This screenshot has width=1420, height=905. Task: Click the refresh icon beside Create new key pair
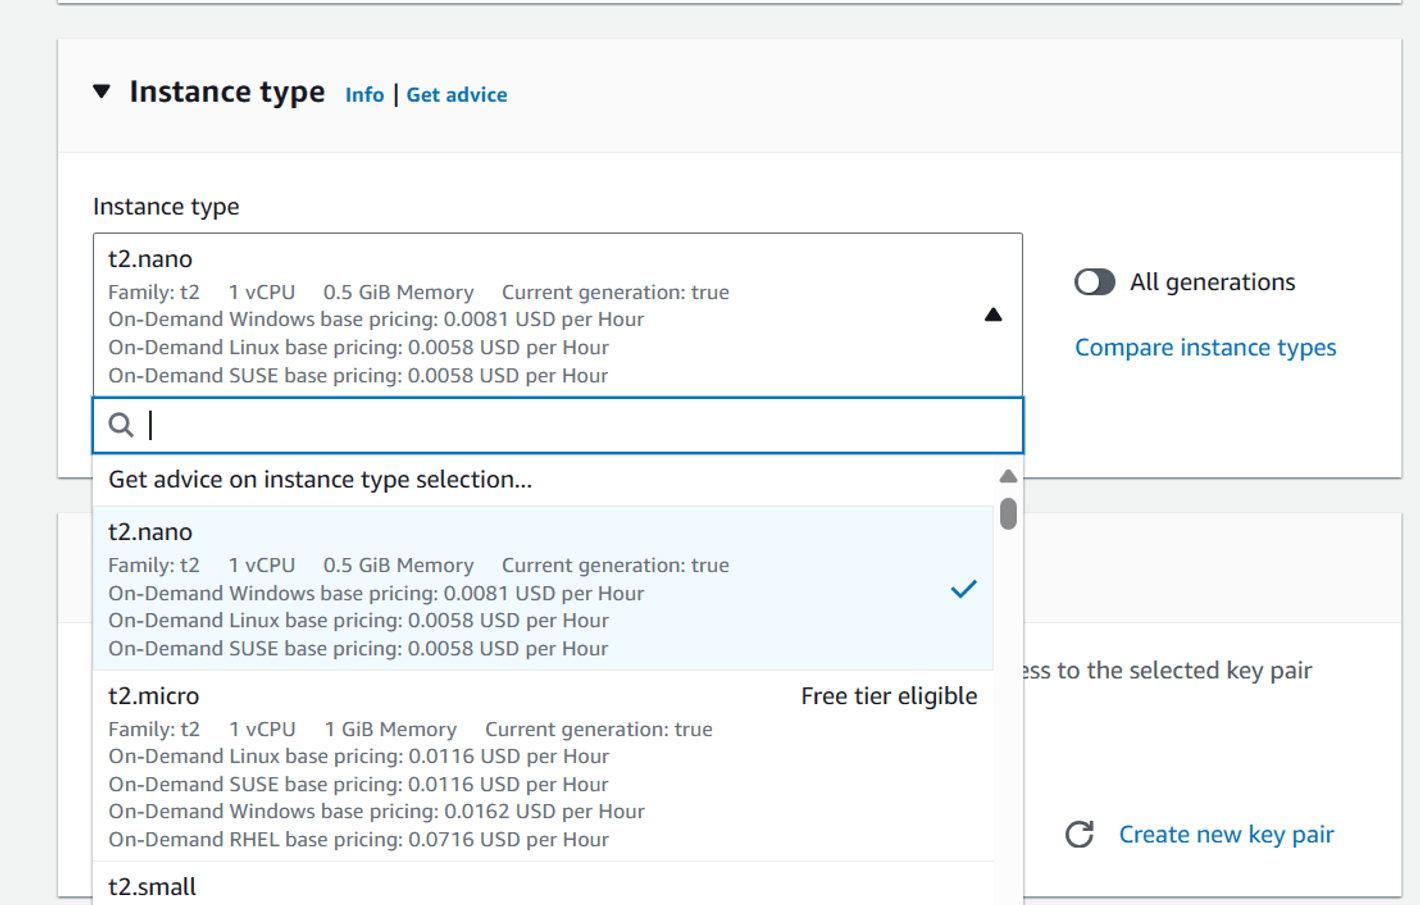pyautogui.click(x=1078, y=833)
